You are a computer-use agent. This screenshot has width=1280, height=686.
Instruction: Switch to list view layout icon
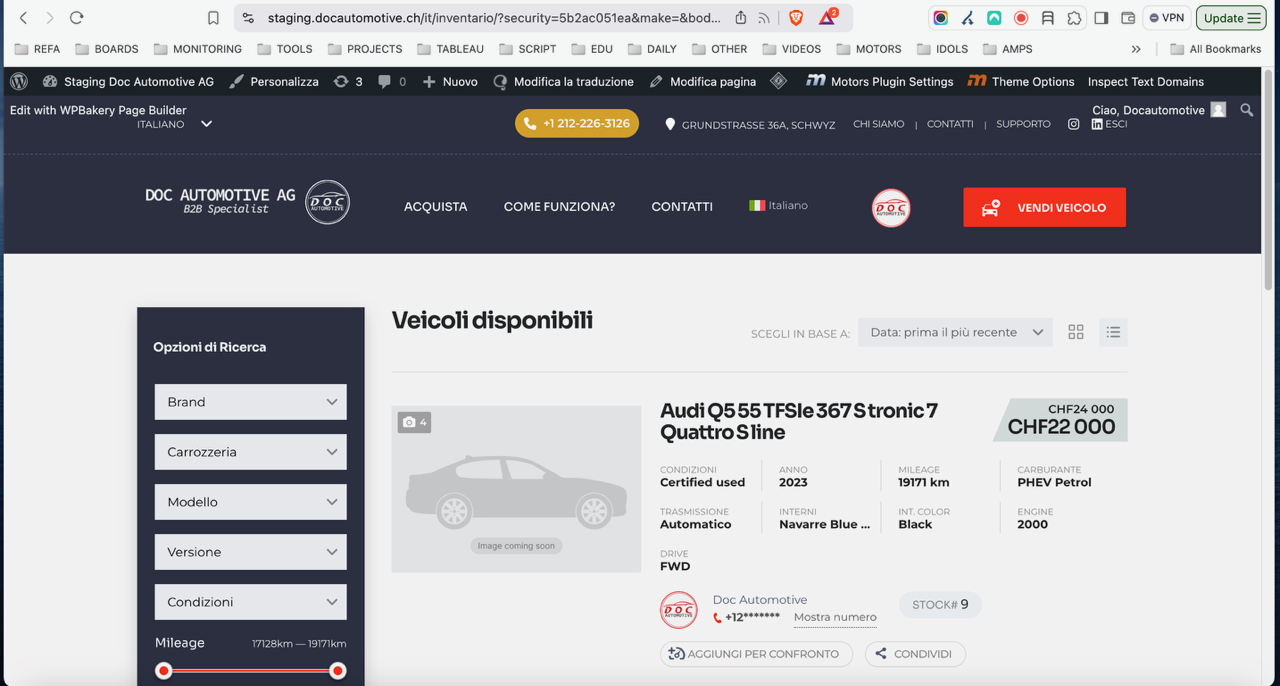pos(1113,332)
